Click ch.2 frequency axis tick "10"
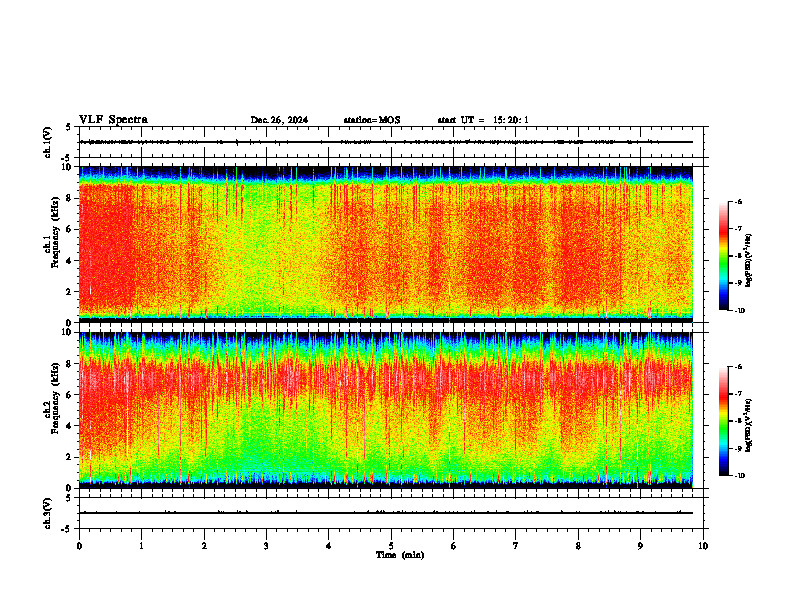 pos(67,333)
